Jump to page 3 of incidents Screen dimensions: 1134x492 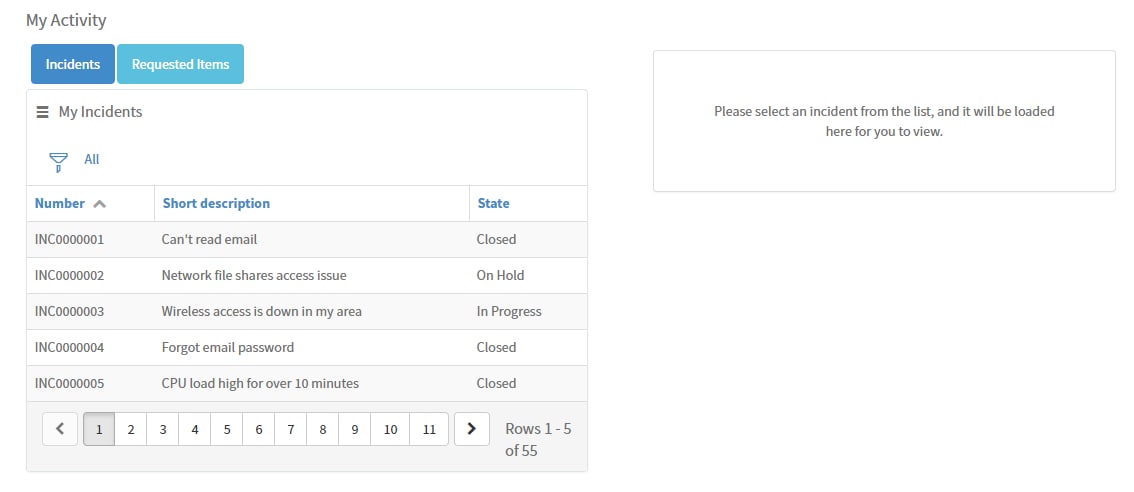(x=163, y=429)
